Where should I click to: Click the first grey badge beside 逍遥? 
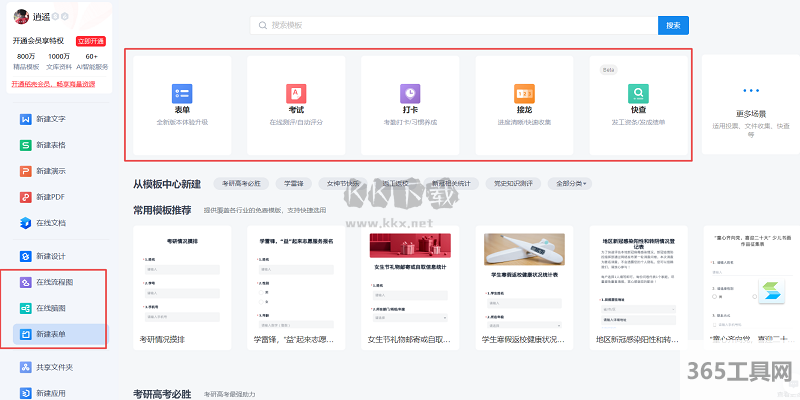click(56, 17)
